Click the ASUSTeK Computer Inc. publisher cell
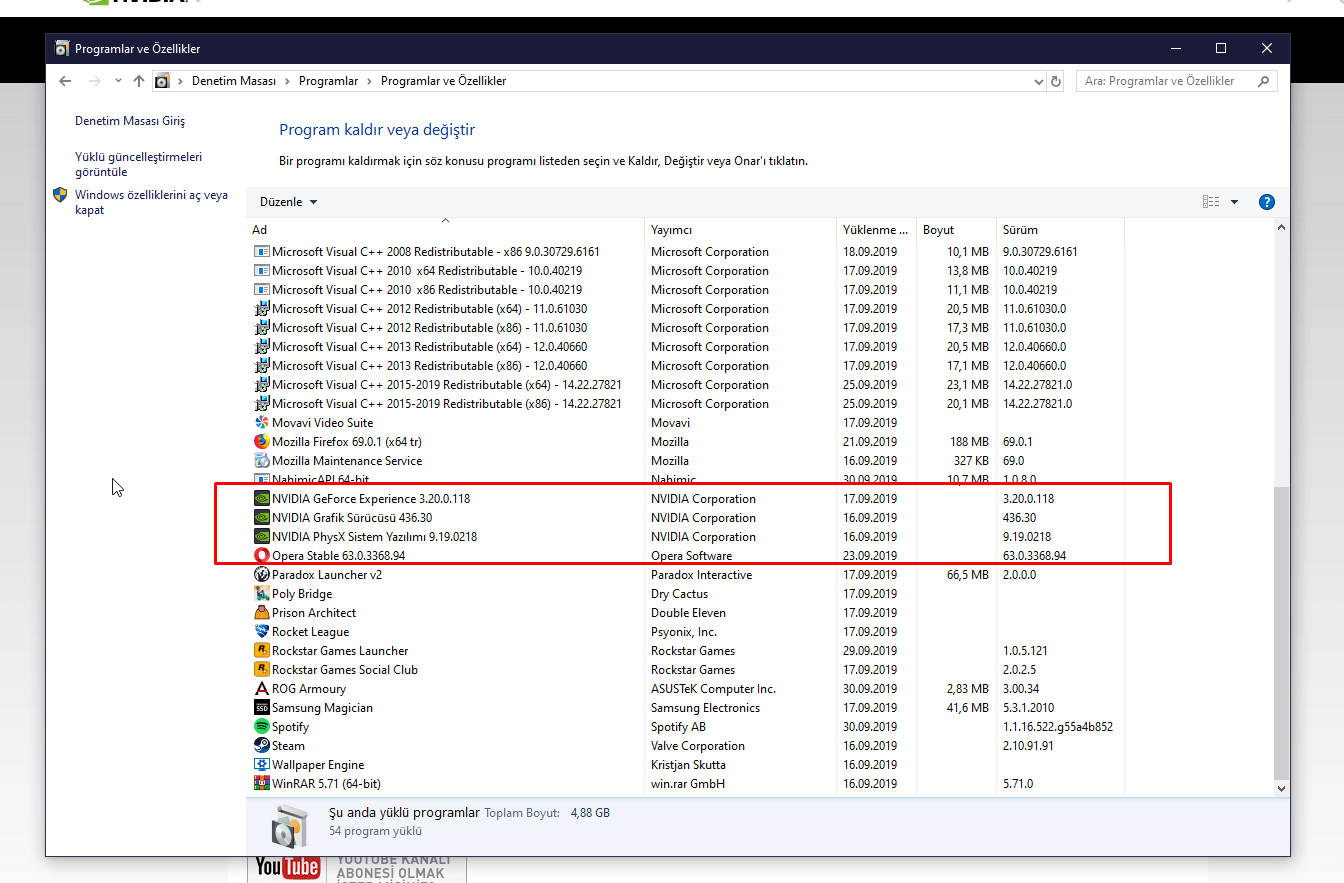Viewport: 1344px width, 883px height. 713,689
